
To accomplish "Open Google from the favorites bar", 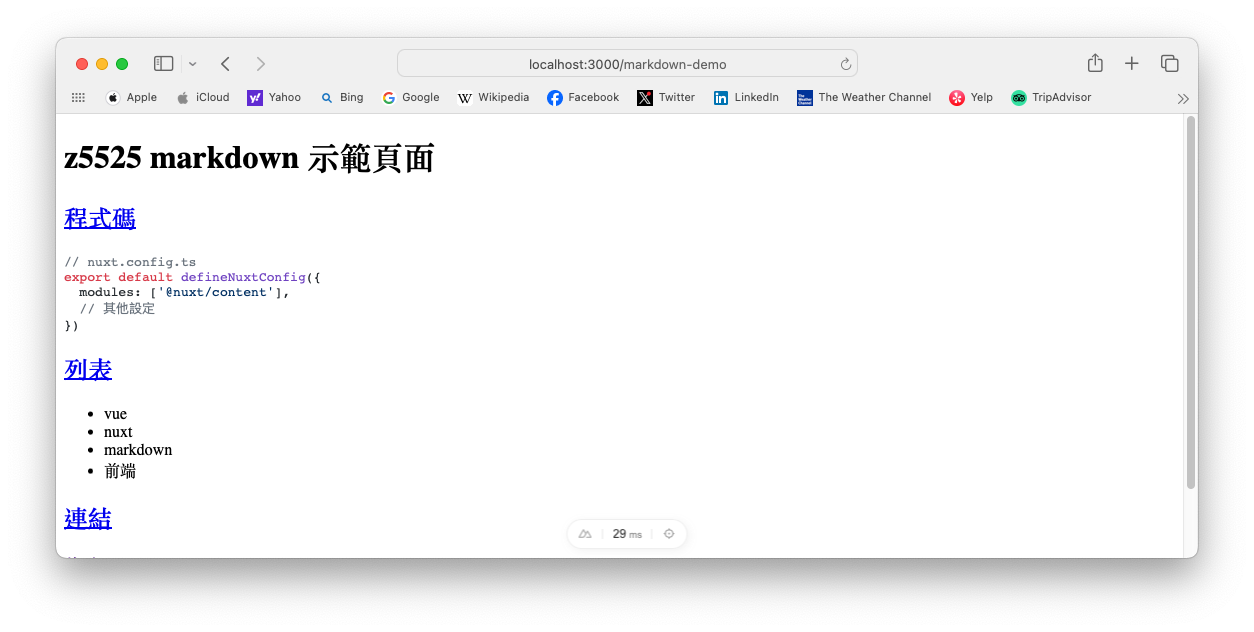I will click(410, 97).
